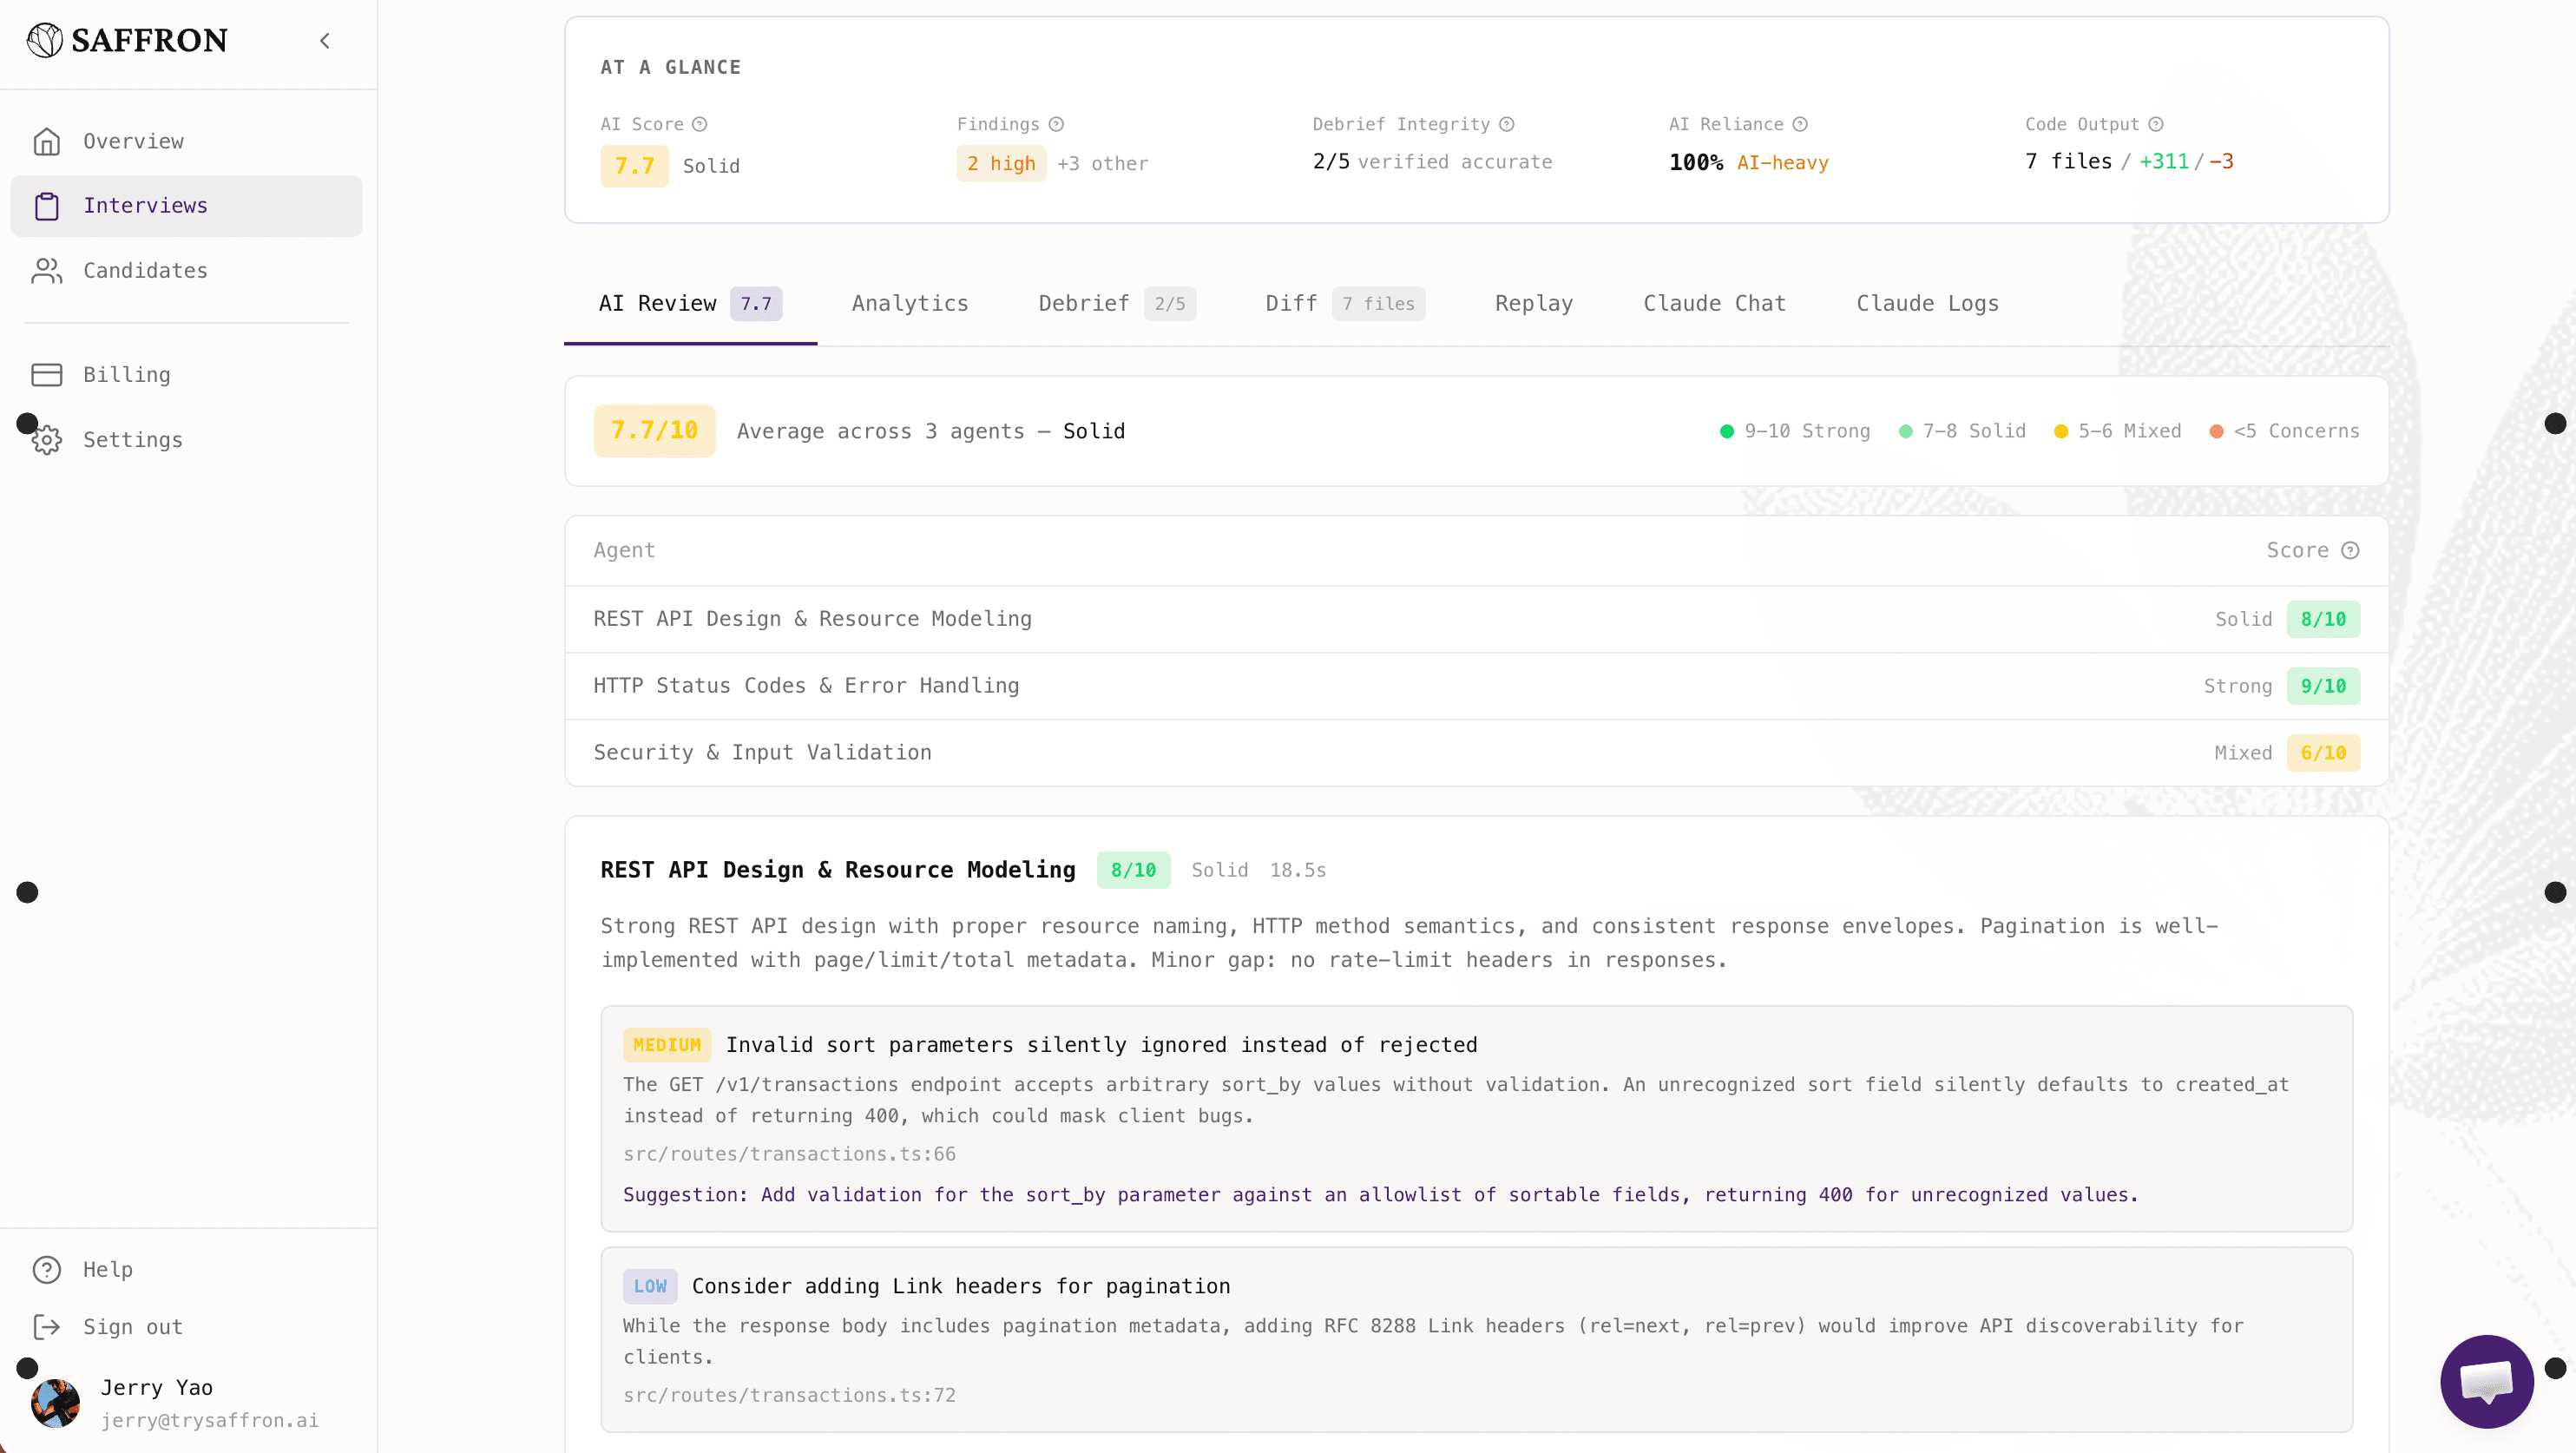Switch to the Analytics tab
Screen dimensions: 2576x1453
pyautogui.click(x=909, y=303)
